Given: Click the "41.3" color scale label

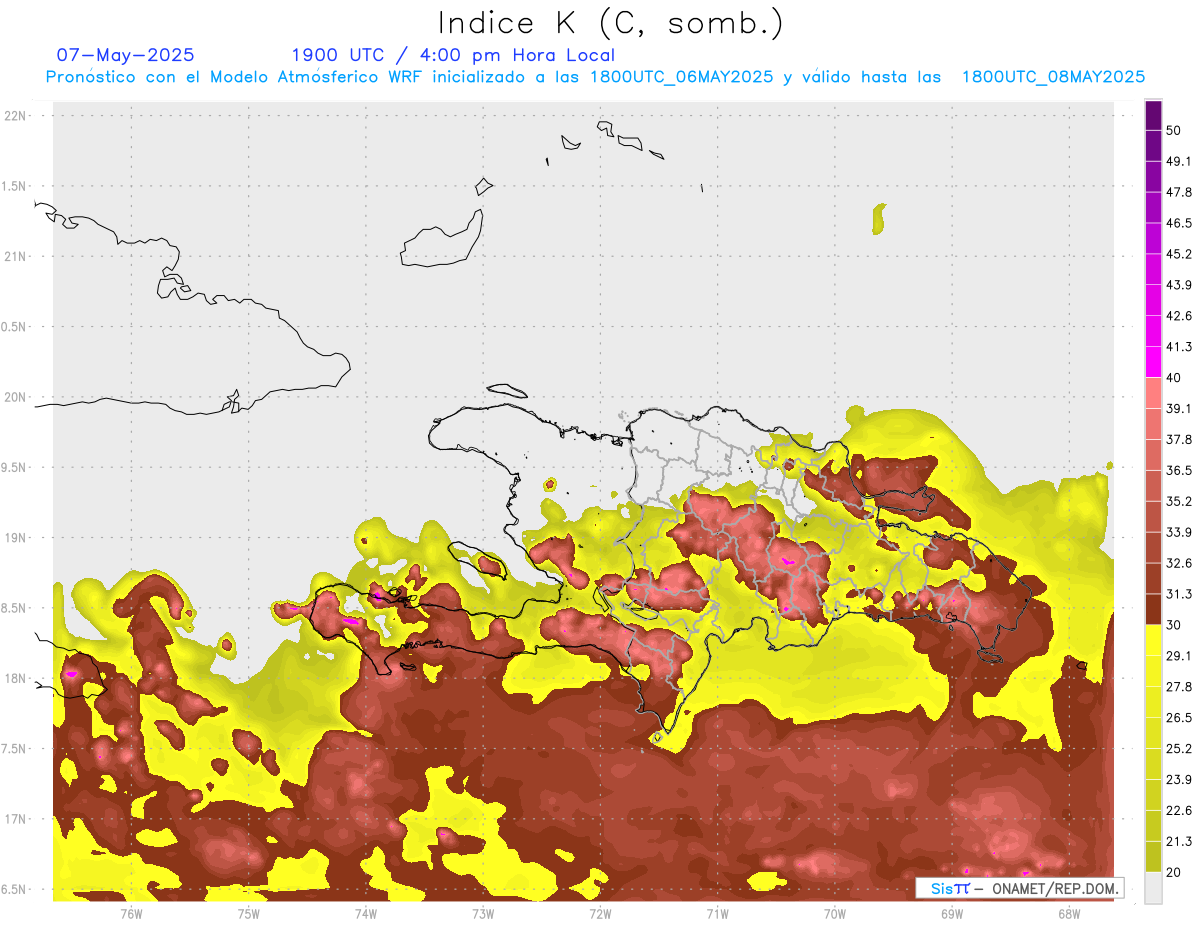Looking at the screenshot, I should pyautogui.click(x=1179, y=347).
